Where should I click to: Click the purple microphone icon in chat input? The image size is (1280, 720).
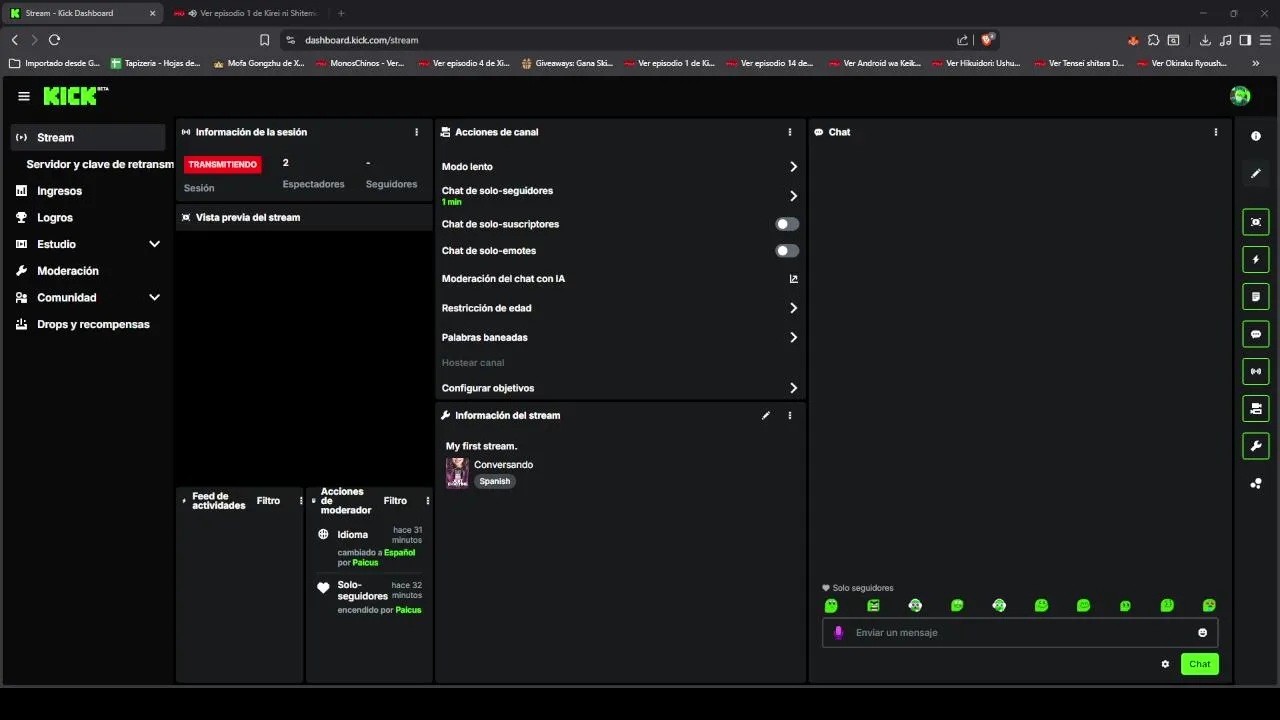coord(839,632)
